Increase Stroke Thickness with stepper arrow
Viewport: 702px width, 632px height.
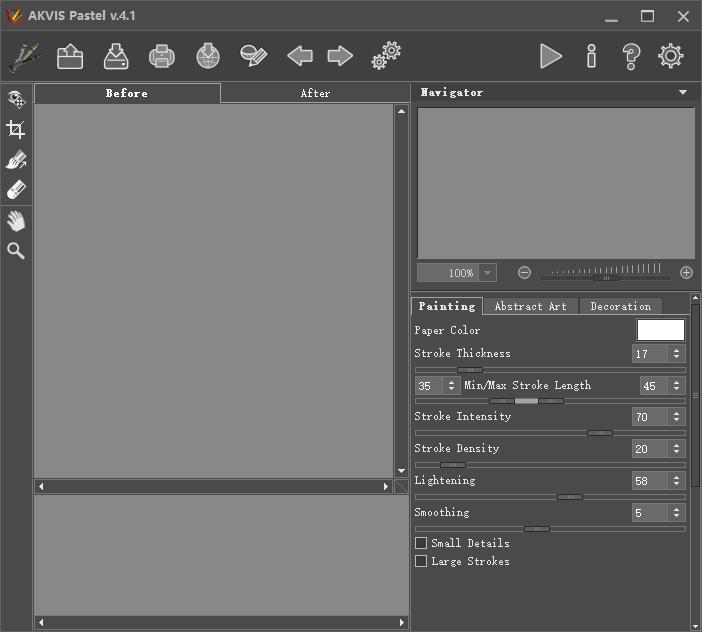pos(676,351)
